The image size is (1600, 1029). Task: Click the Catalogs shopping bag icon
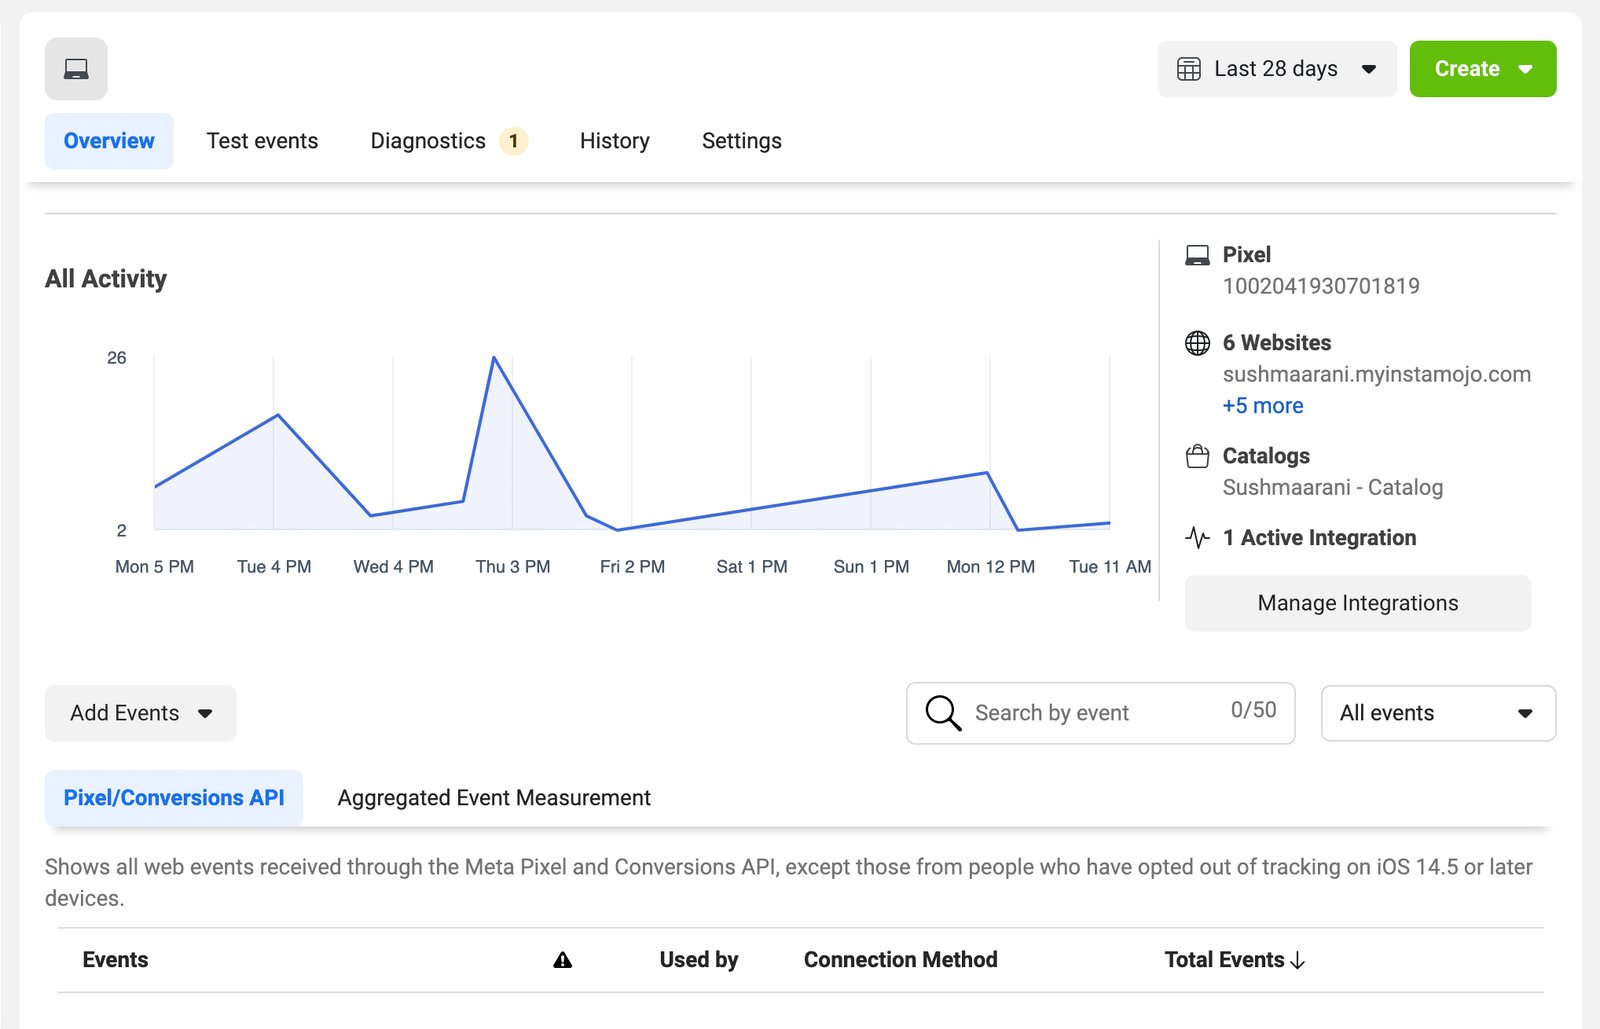coord(1197,457)
